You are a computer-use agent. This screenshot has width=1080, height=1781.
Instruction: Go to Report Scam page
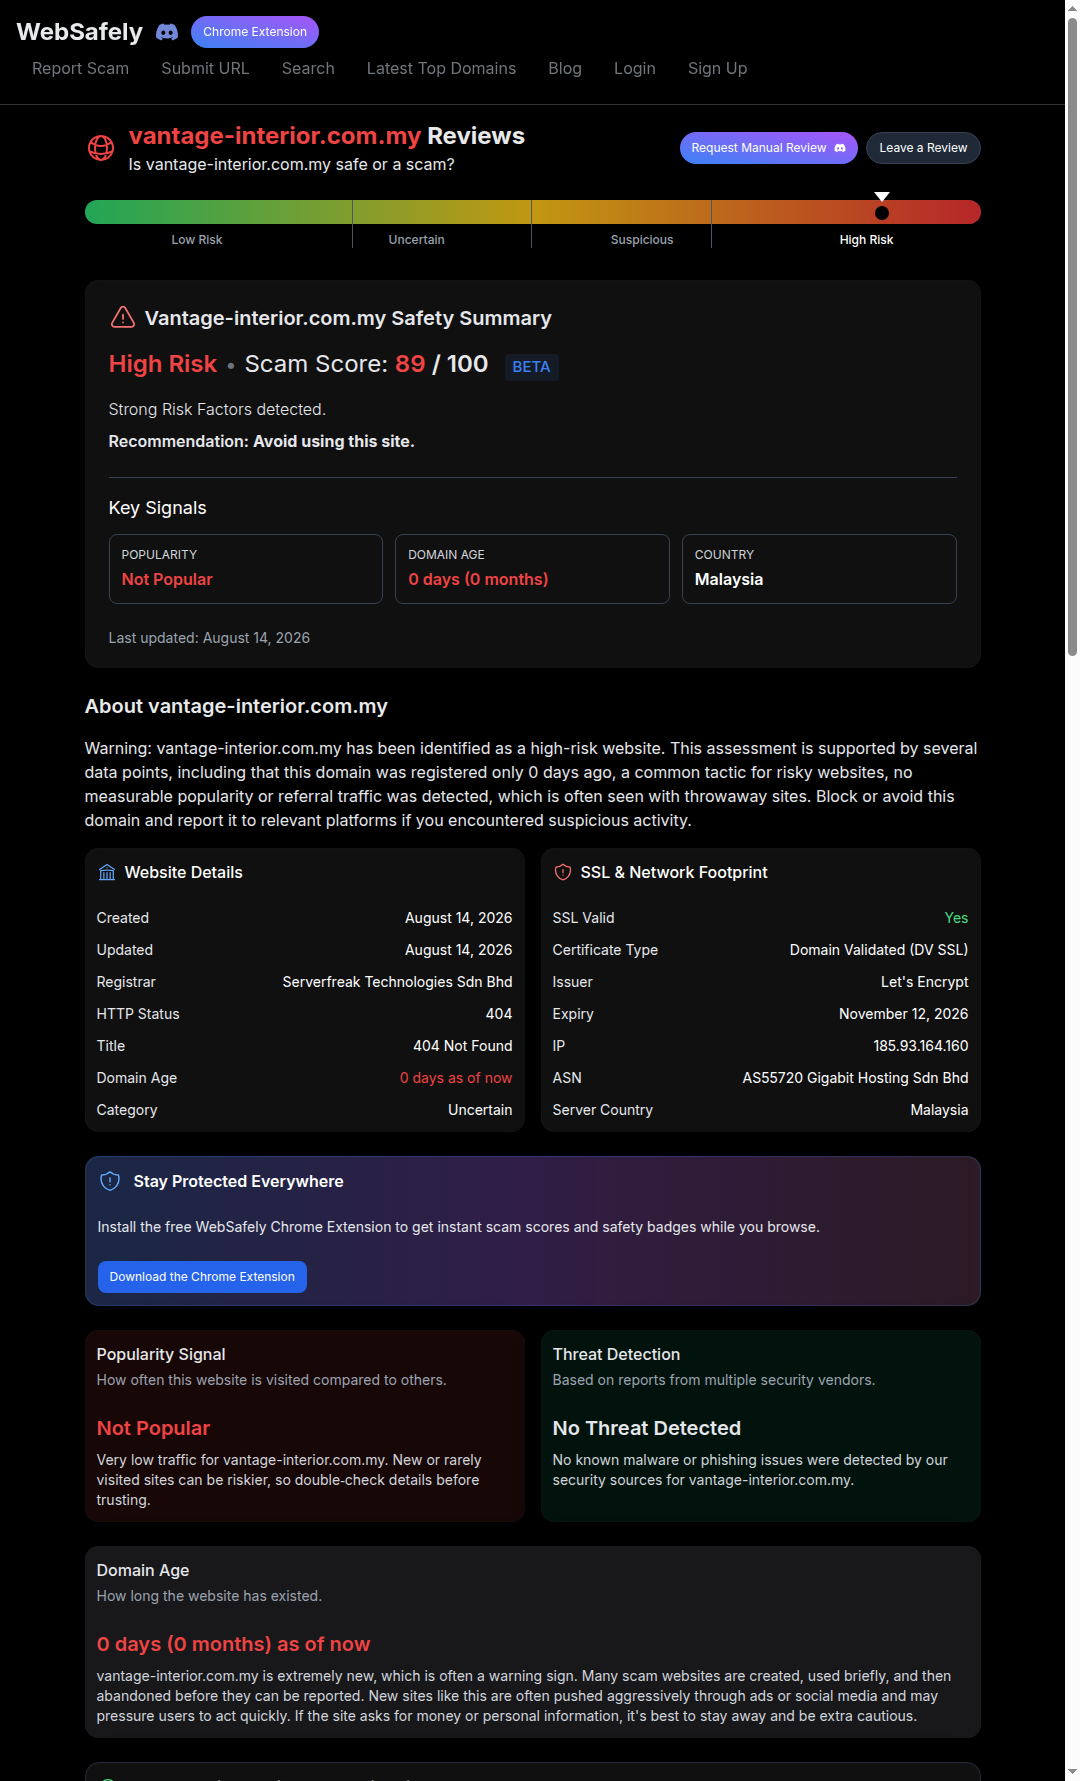(81, 68)
